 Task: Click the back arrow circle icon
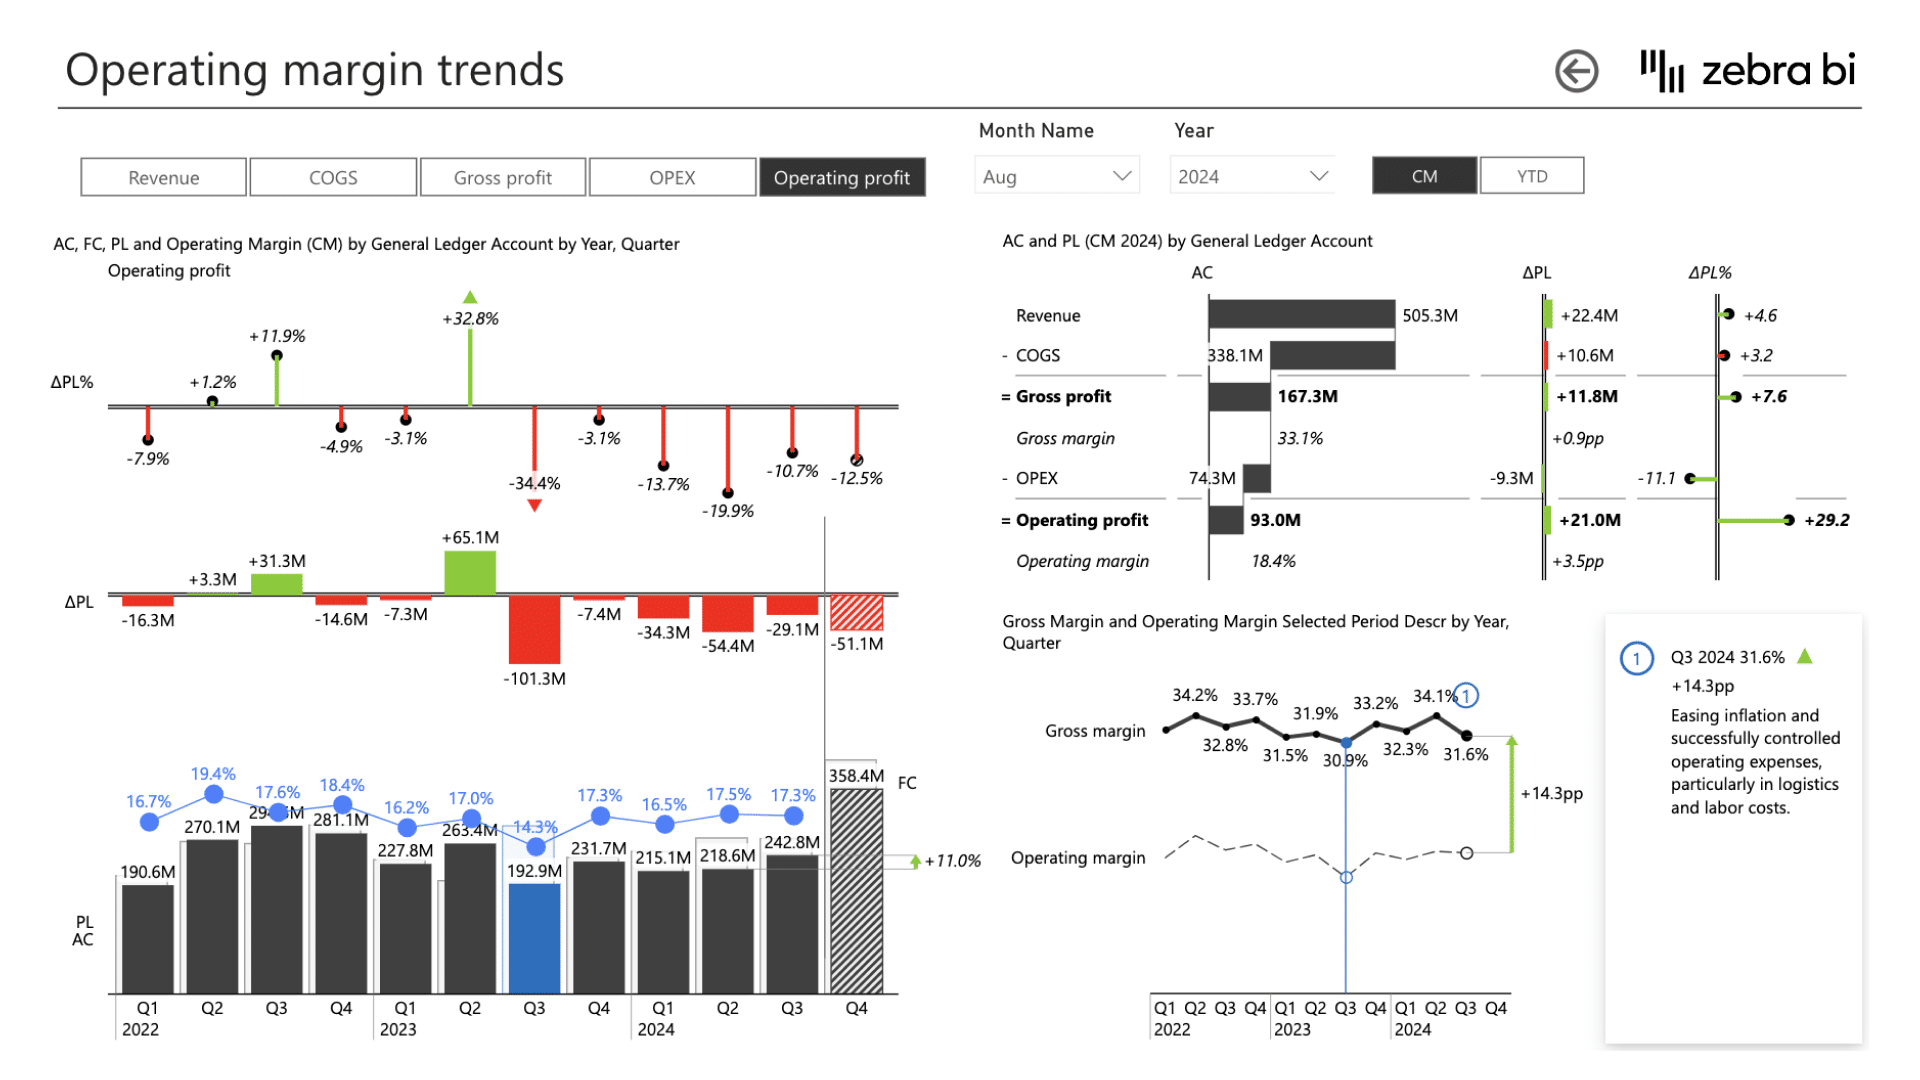tap(1576, 71)
